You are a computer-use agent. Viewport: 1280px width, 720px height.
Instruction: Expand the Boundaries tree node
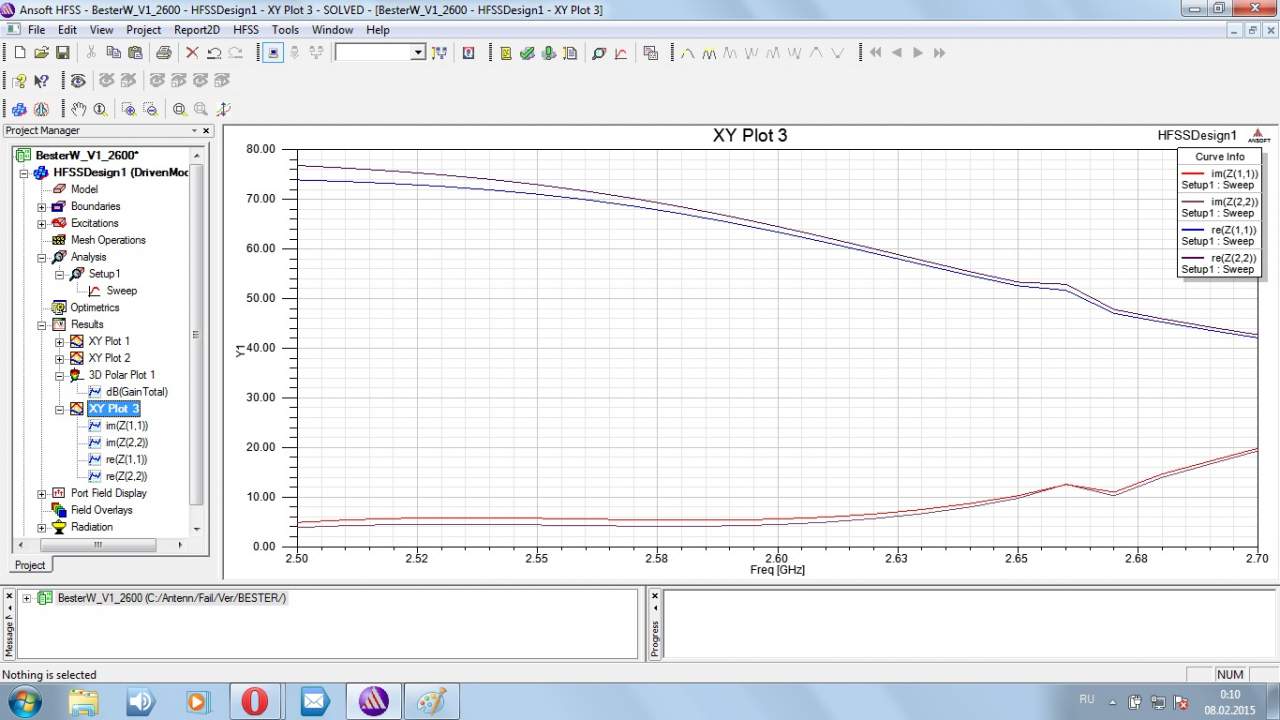pyautogui.click(x=42, y=207)
